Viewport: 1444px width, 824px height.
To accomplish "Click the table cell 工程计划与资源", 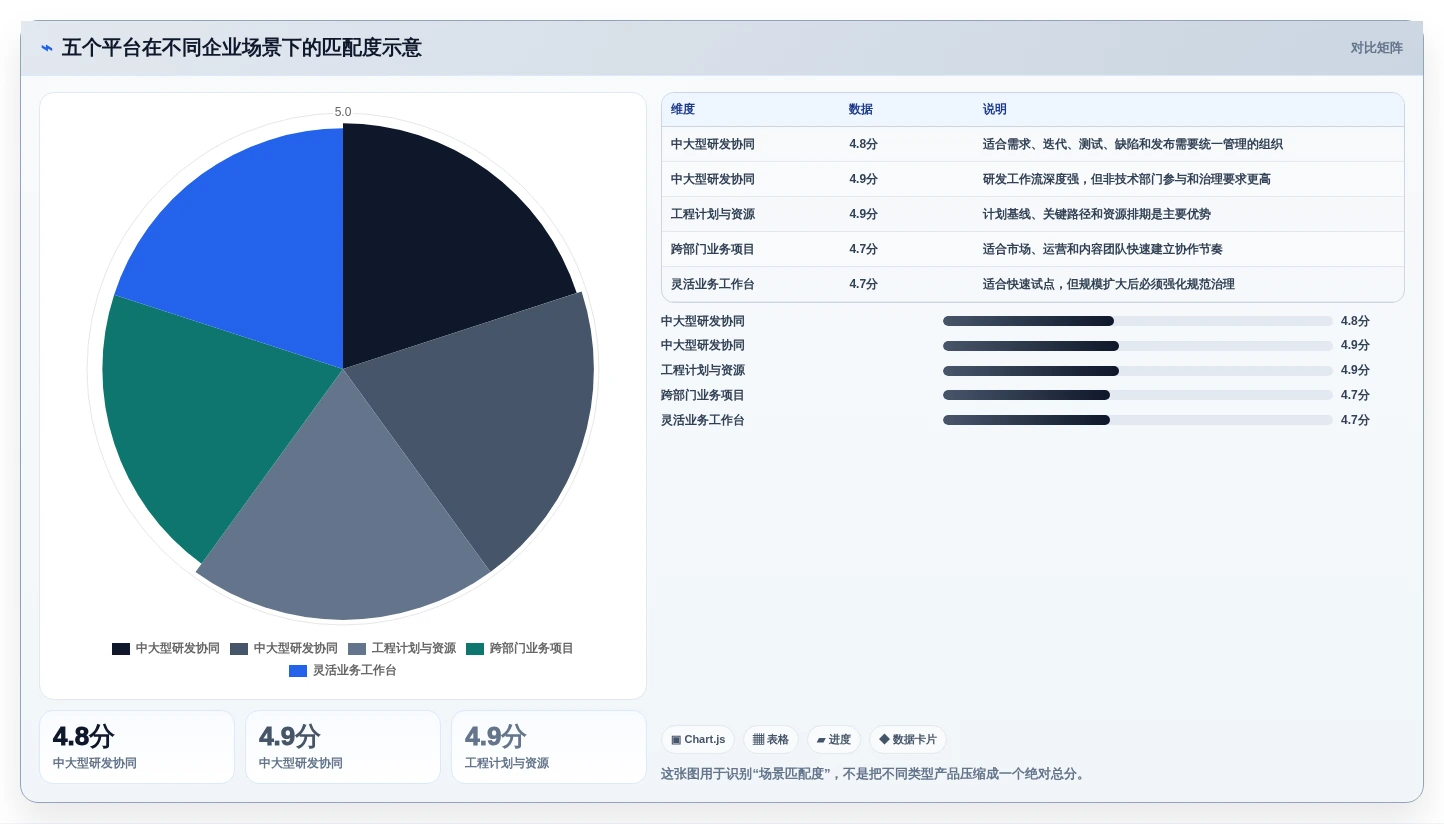I will coord(713,214).
